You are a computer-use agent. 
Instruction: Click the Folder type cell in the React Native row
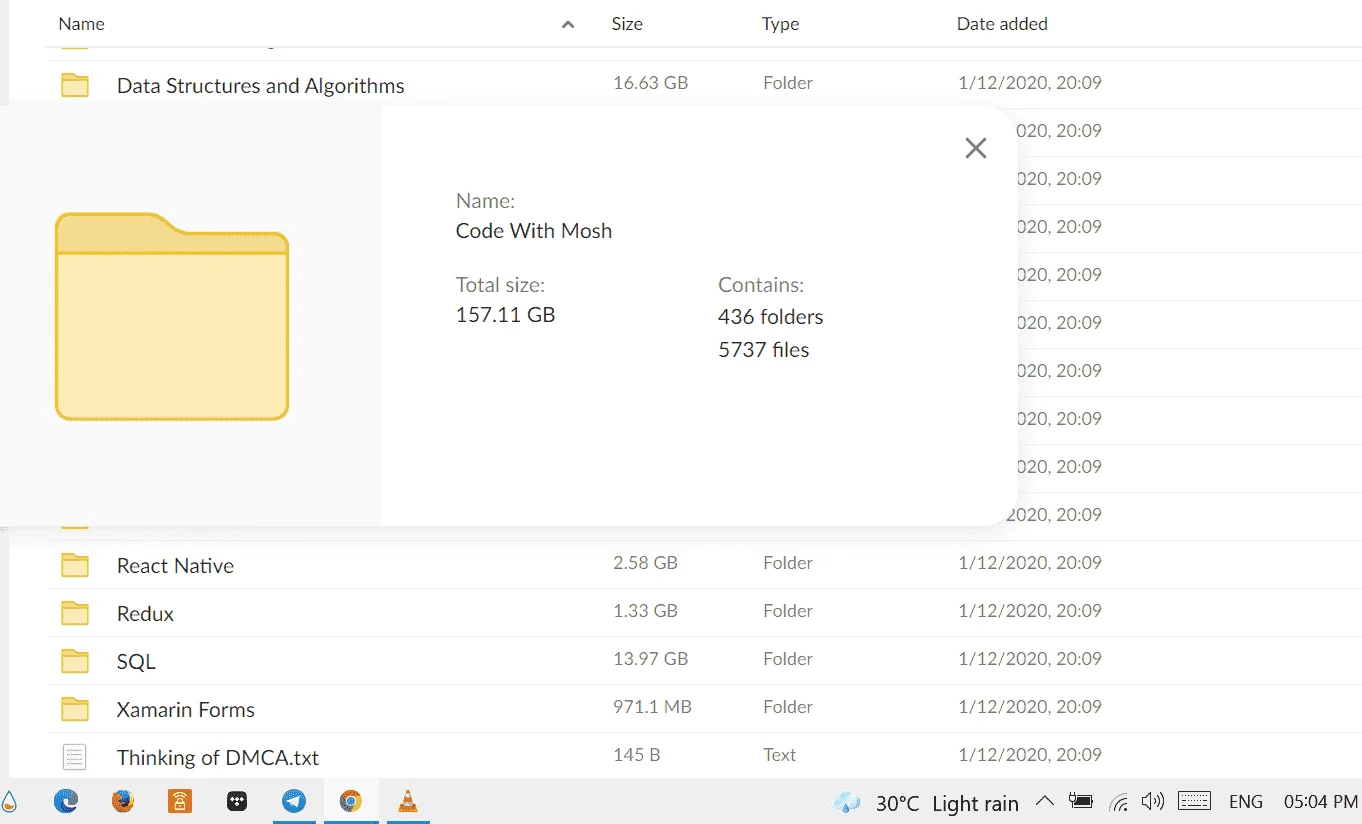coord(788,563)
